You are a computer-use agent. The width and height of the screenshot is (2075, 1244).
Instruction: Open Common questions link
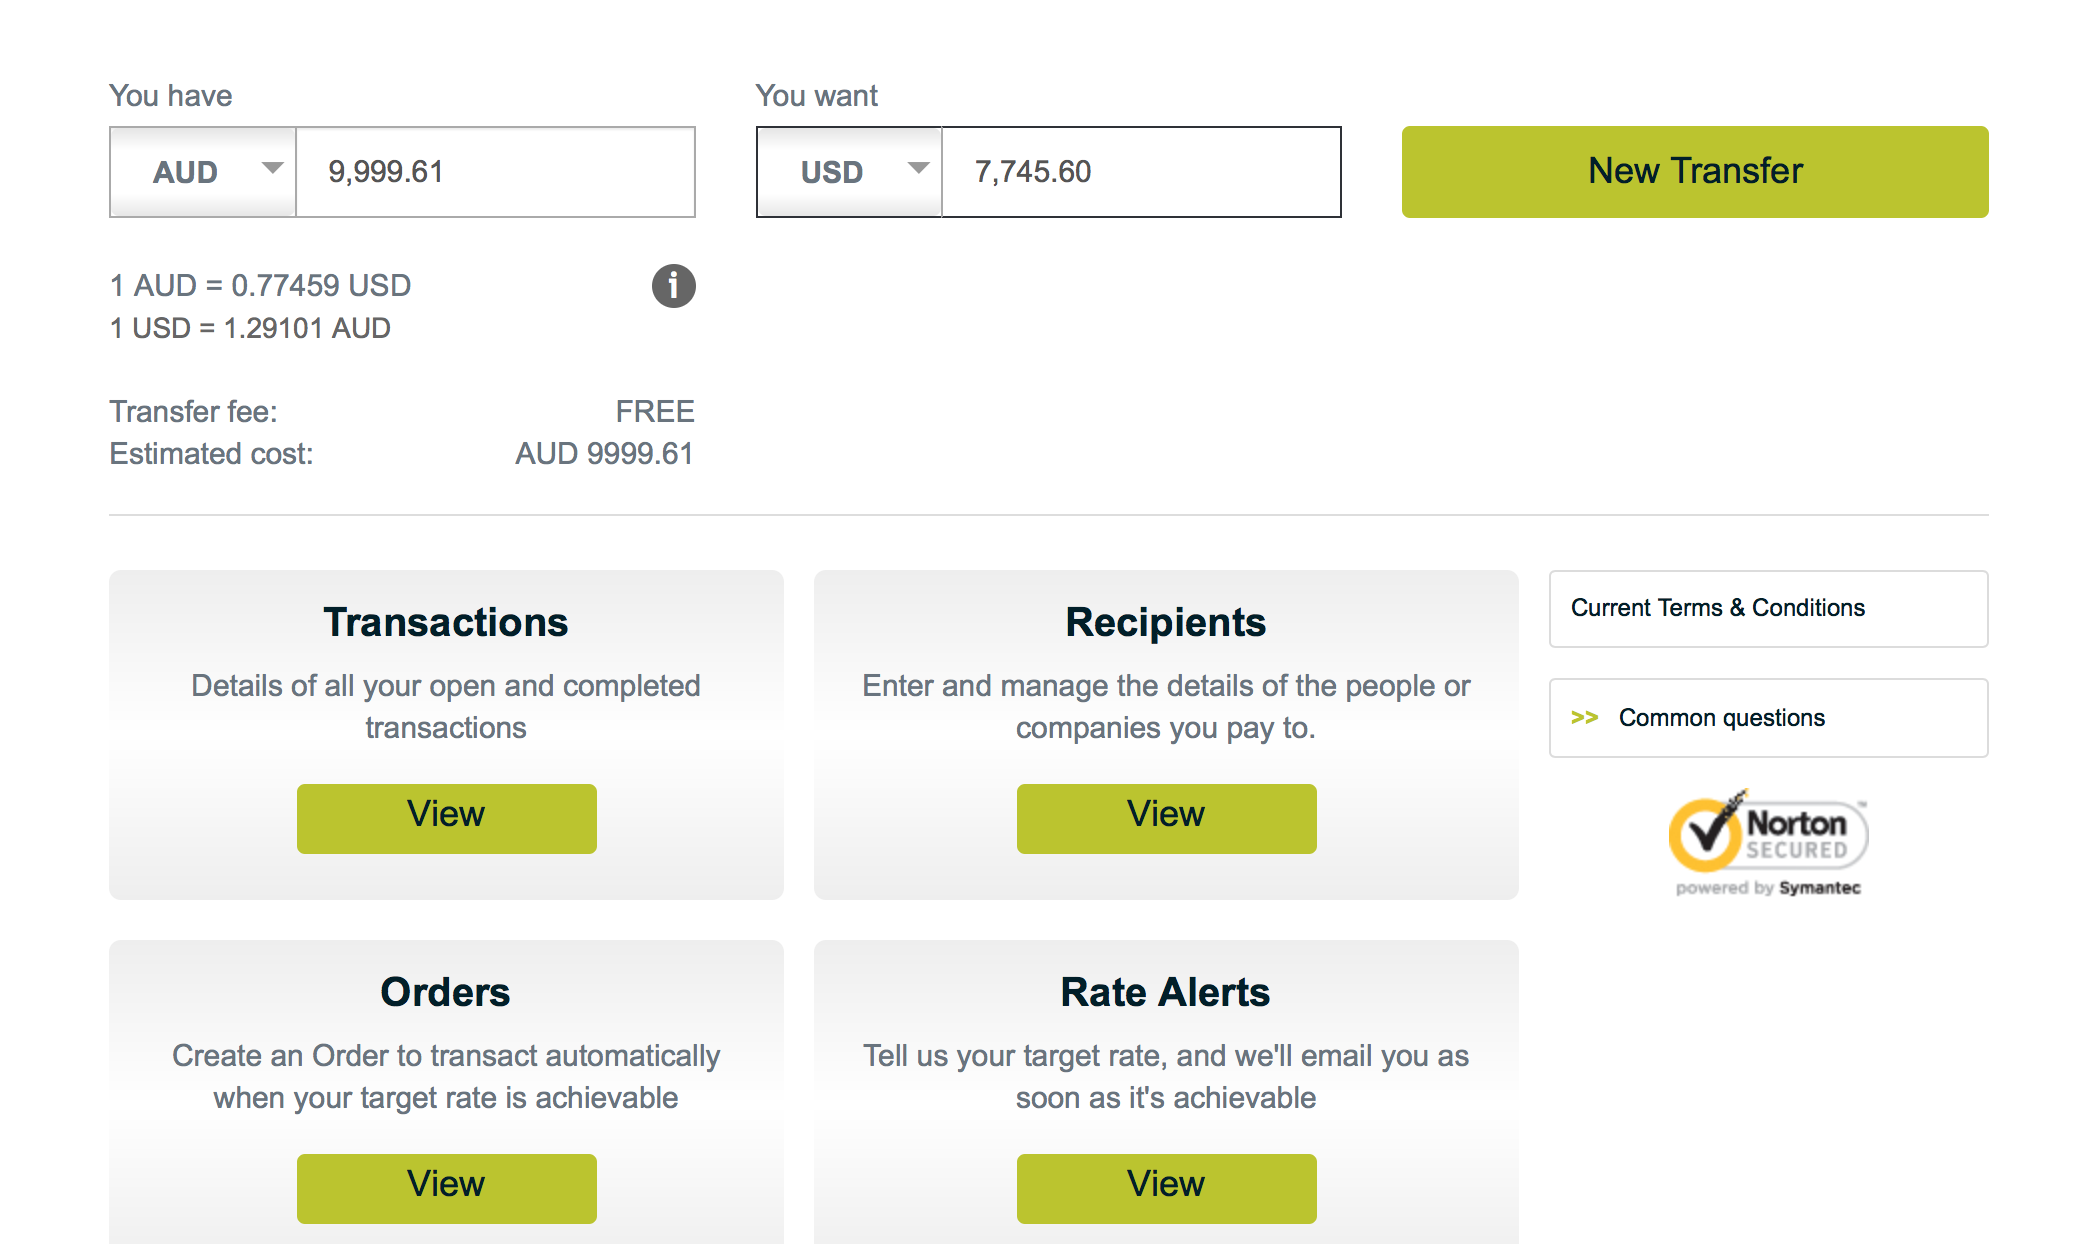1768,718
